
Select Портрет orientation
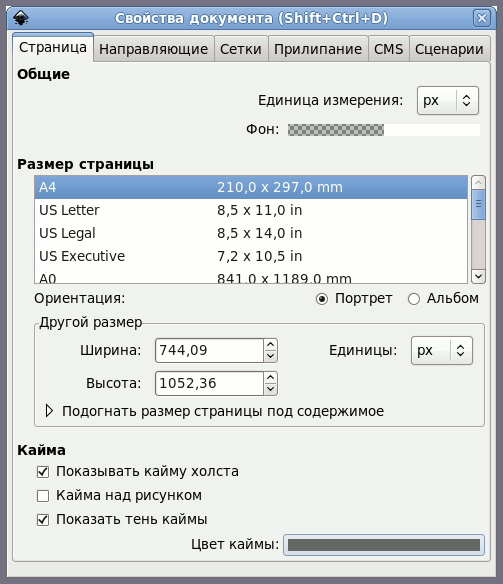click(354, 299)
